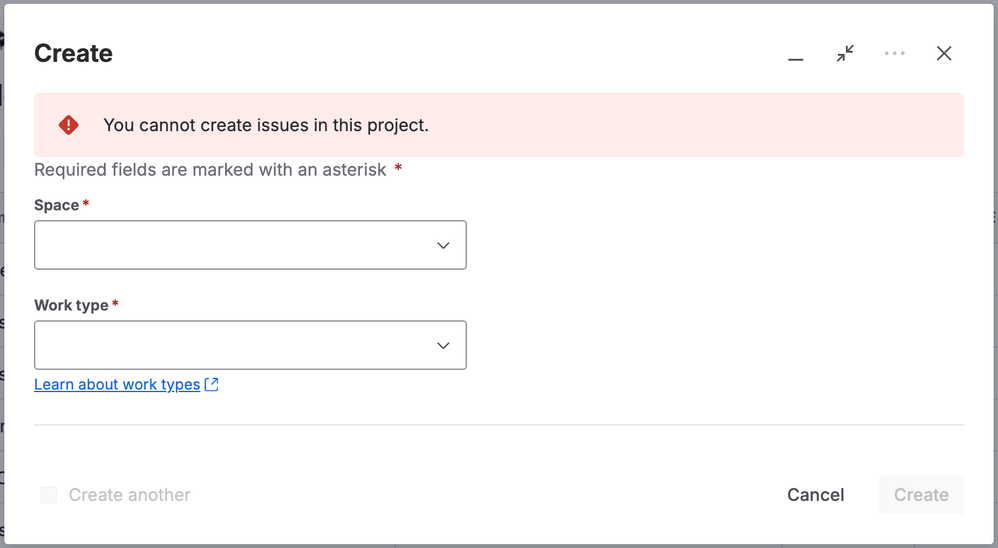This screenshot has width=998, height=548.
Task: Open the three-dot more actions menu
Action: pos(894,53)
